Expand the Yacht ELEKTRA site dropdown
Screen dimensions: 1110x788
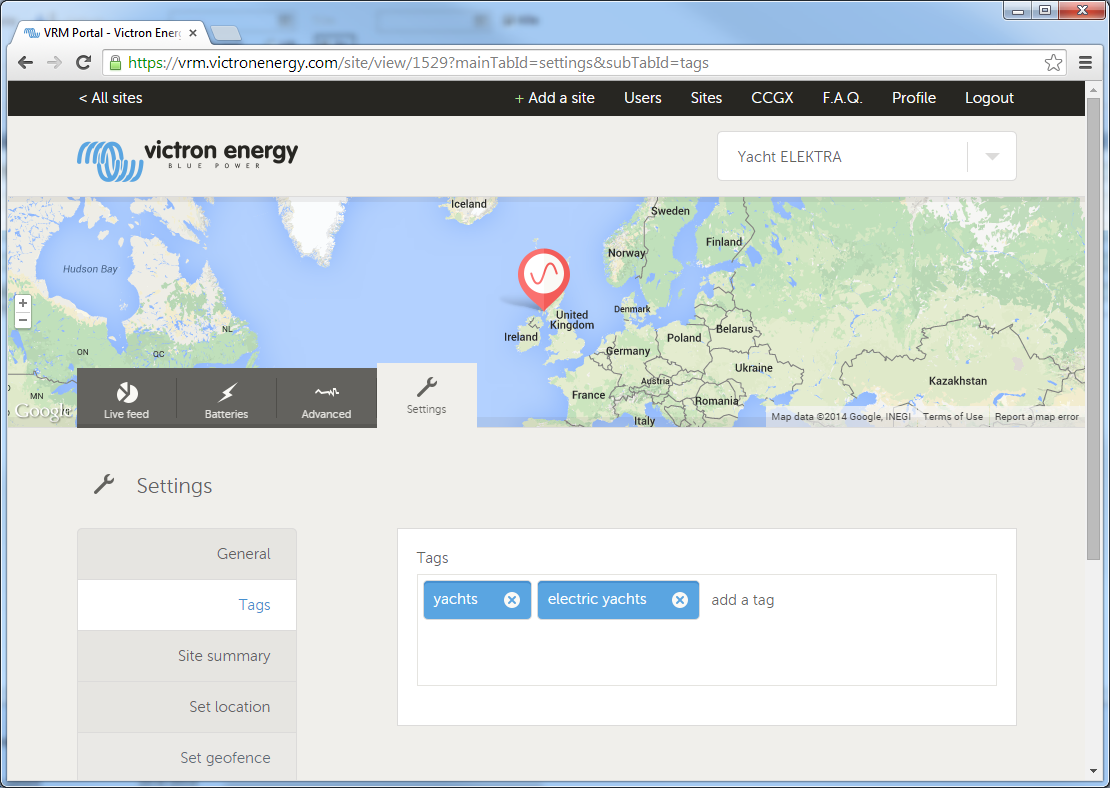991,157
